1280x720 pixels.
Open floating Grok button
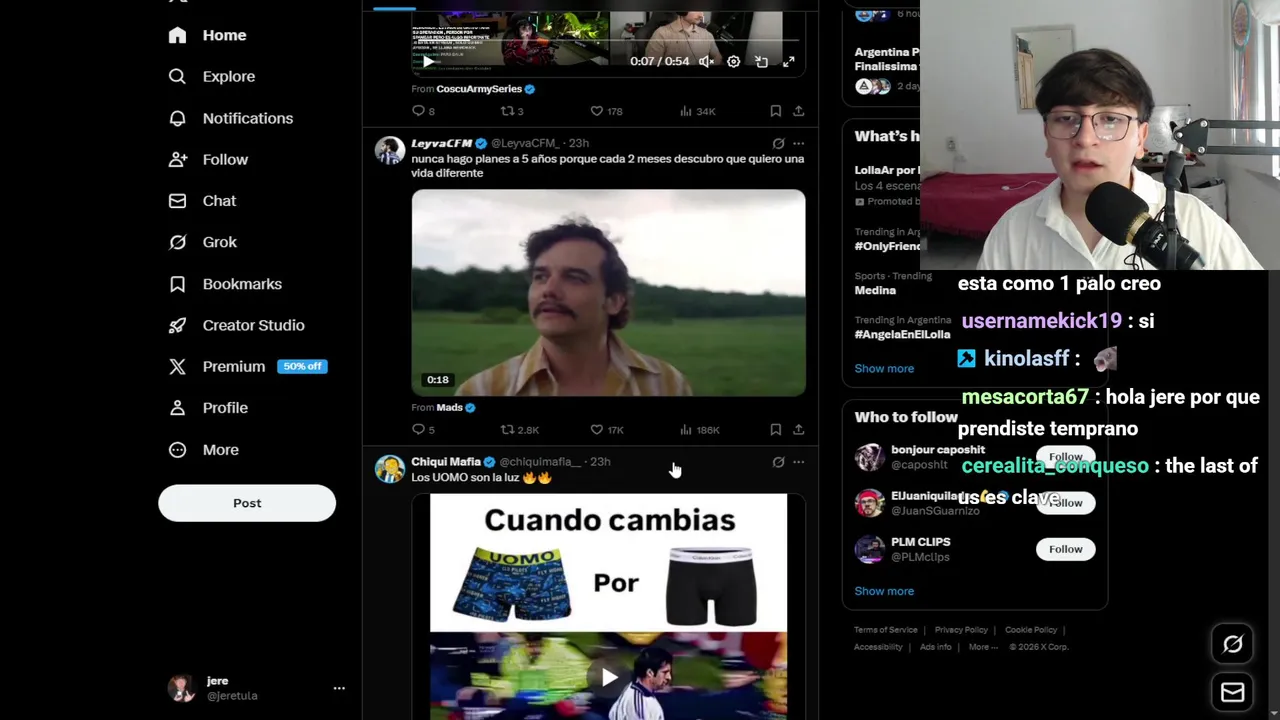(x=1233, y=645)
